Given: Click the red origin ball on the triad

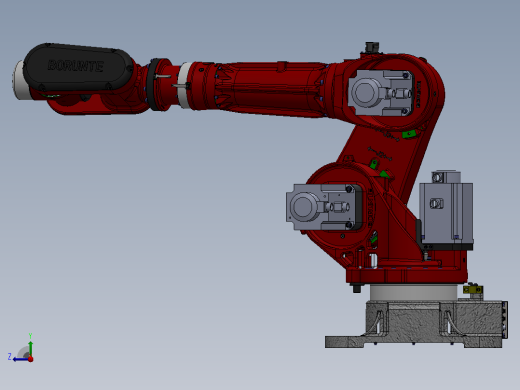Looking at the screenshot, I should 31,359.
